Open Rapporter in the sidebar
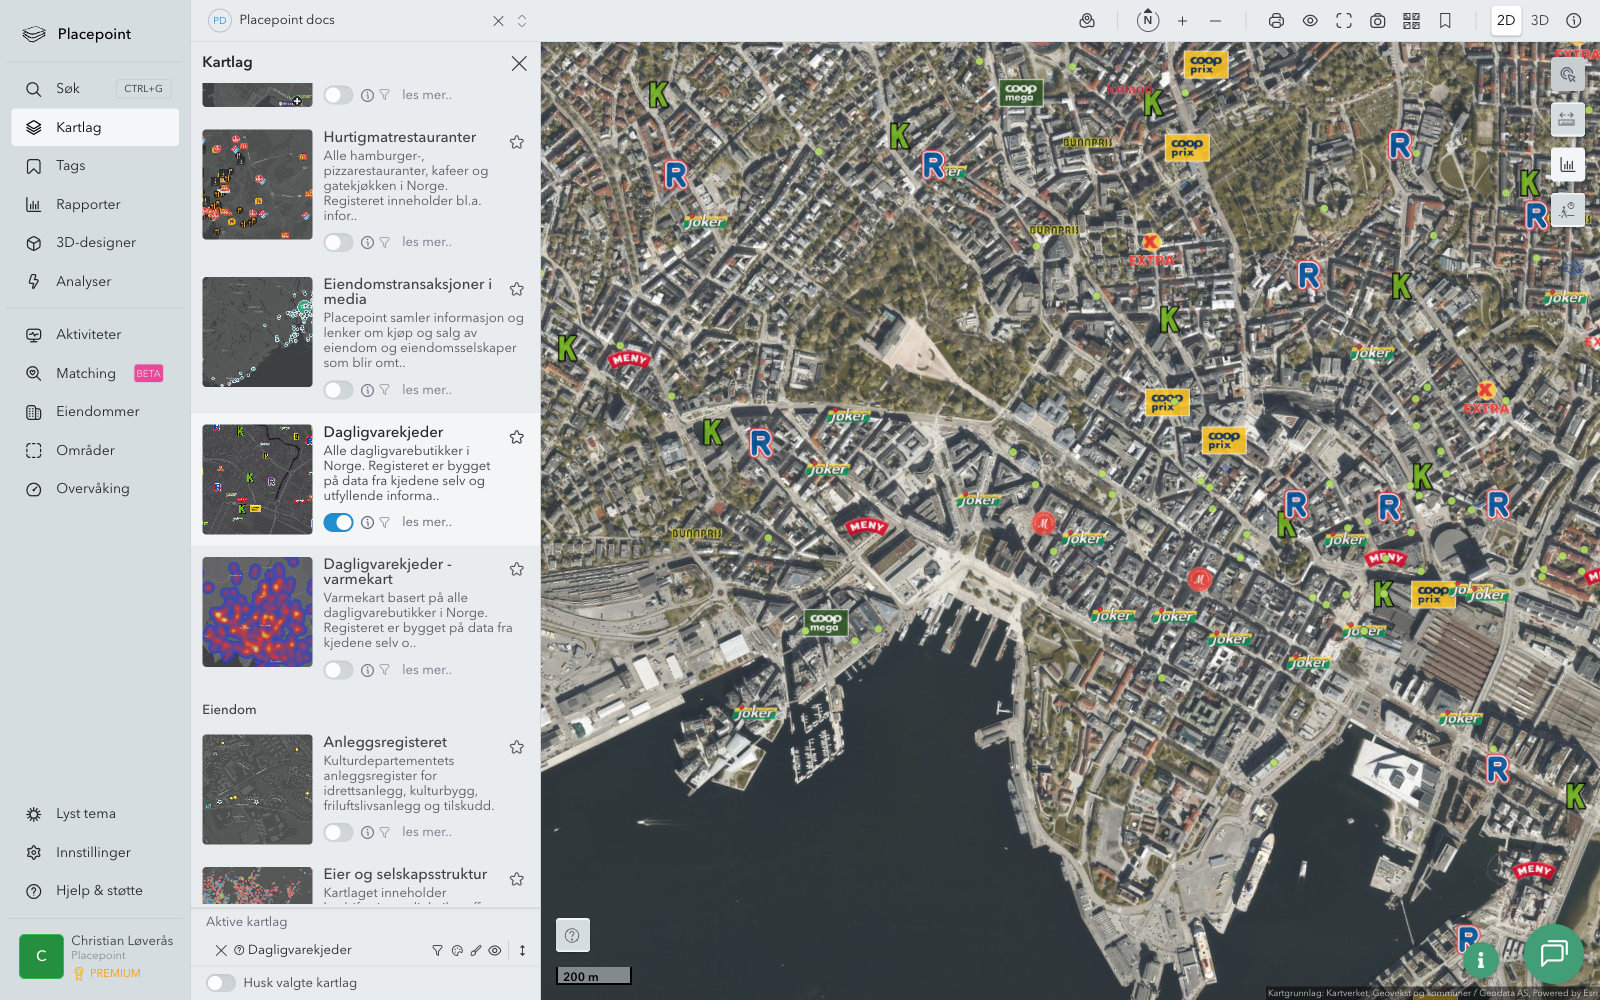 pyautogui.click(x=88, y=204)
